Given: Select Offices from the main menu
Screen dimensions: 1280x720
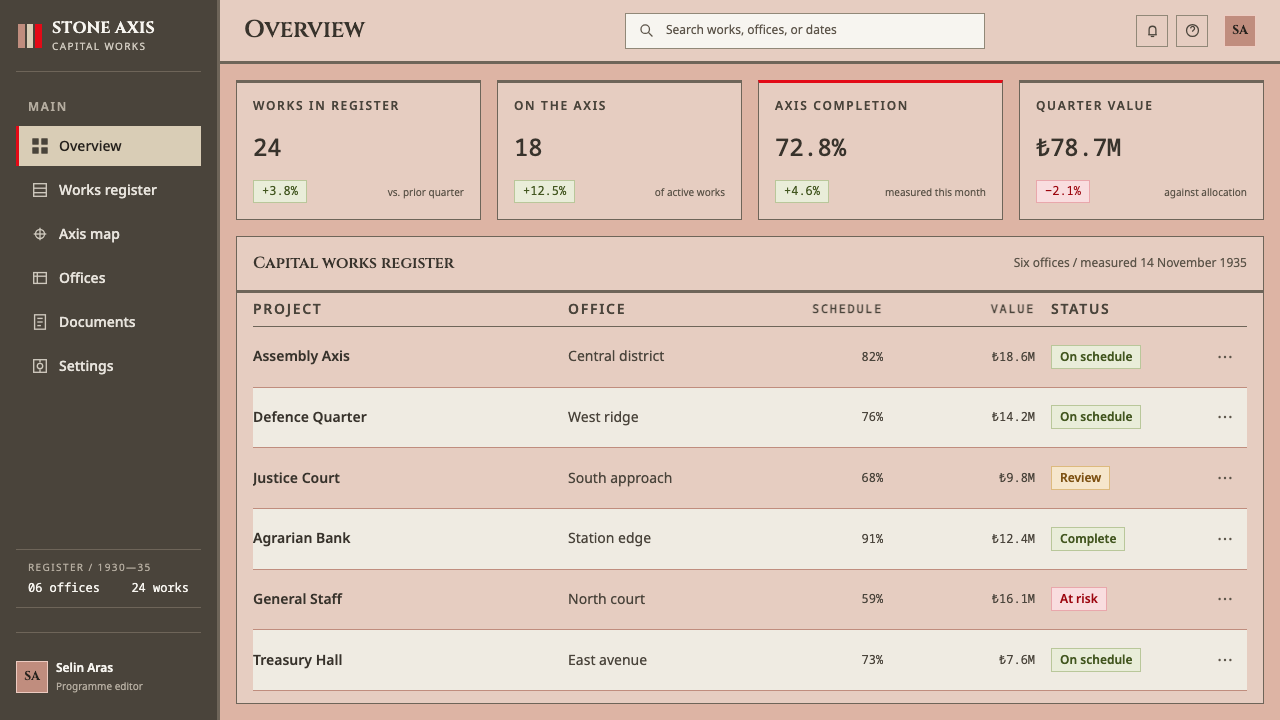Looking at the screenshot, I should point(108,278).
